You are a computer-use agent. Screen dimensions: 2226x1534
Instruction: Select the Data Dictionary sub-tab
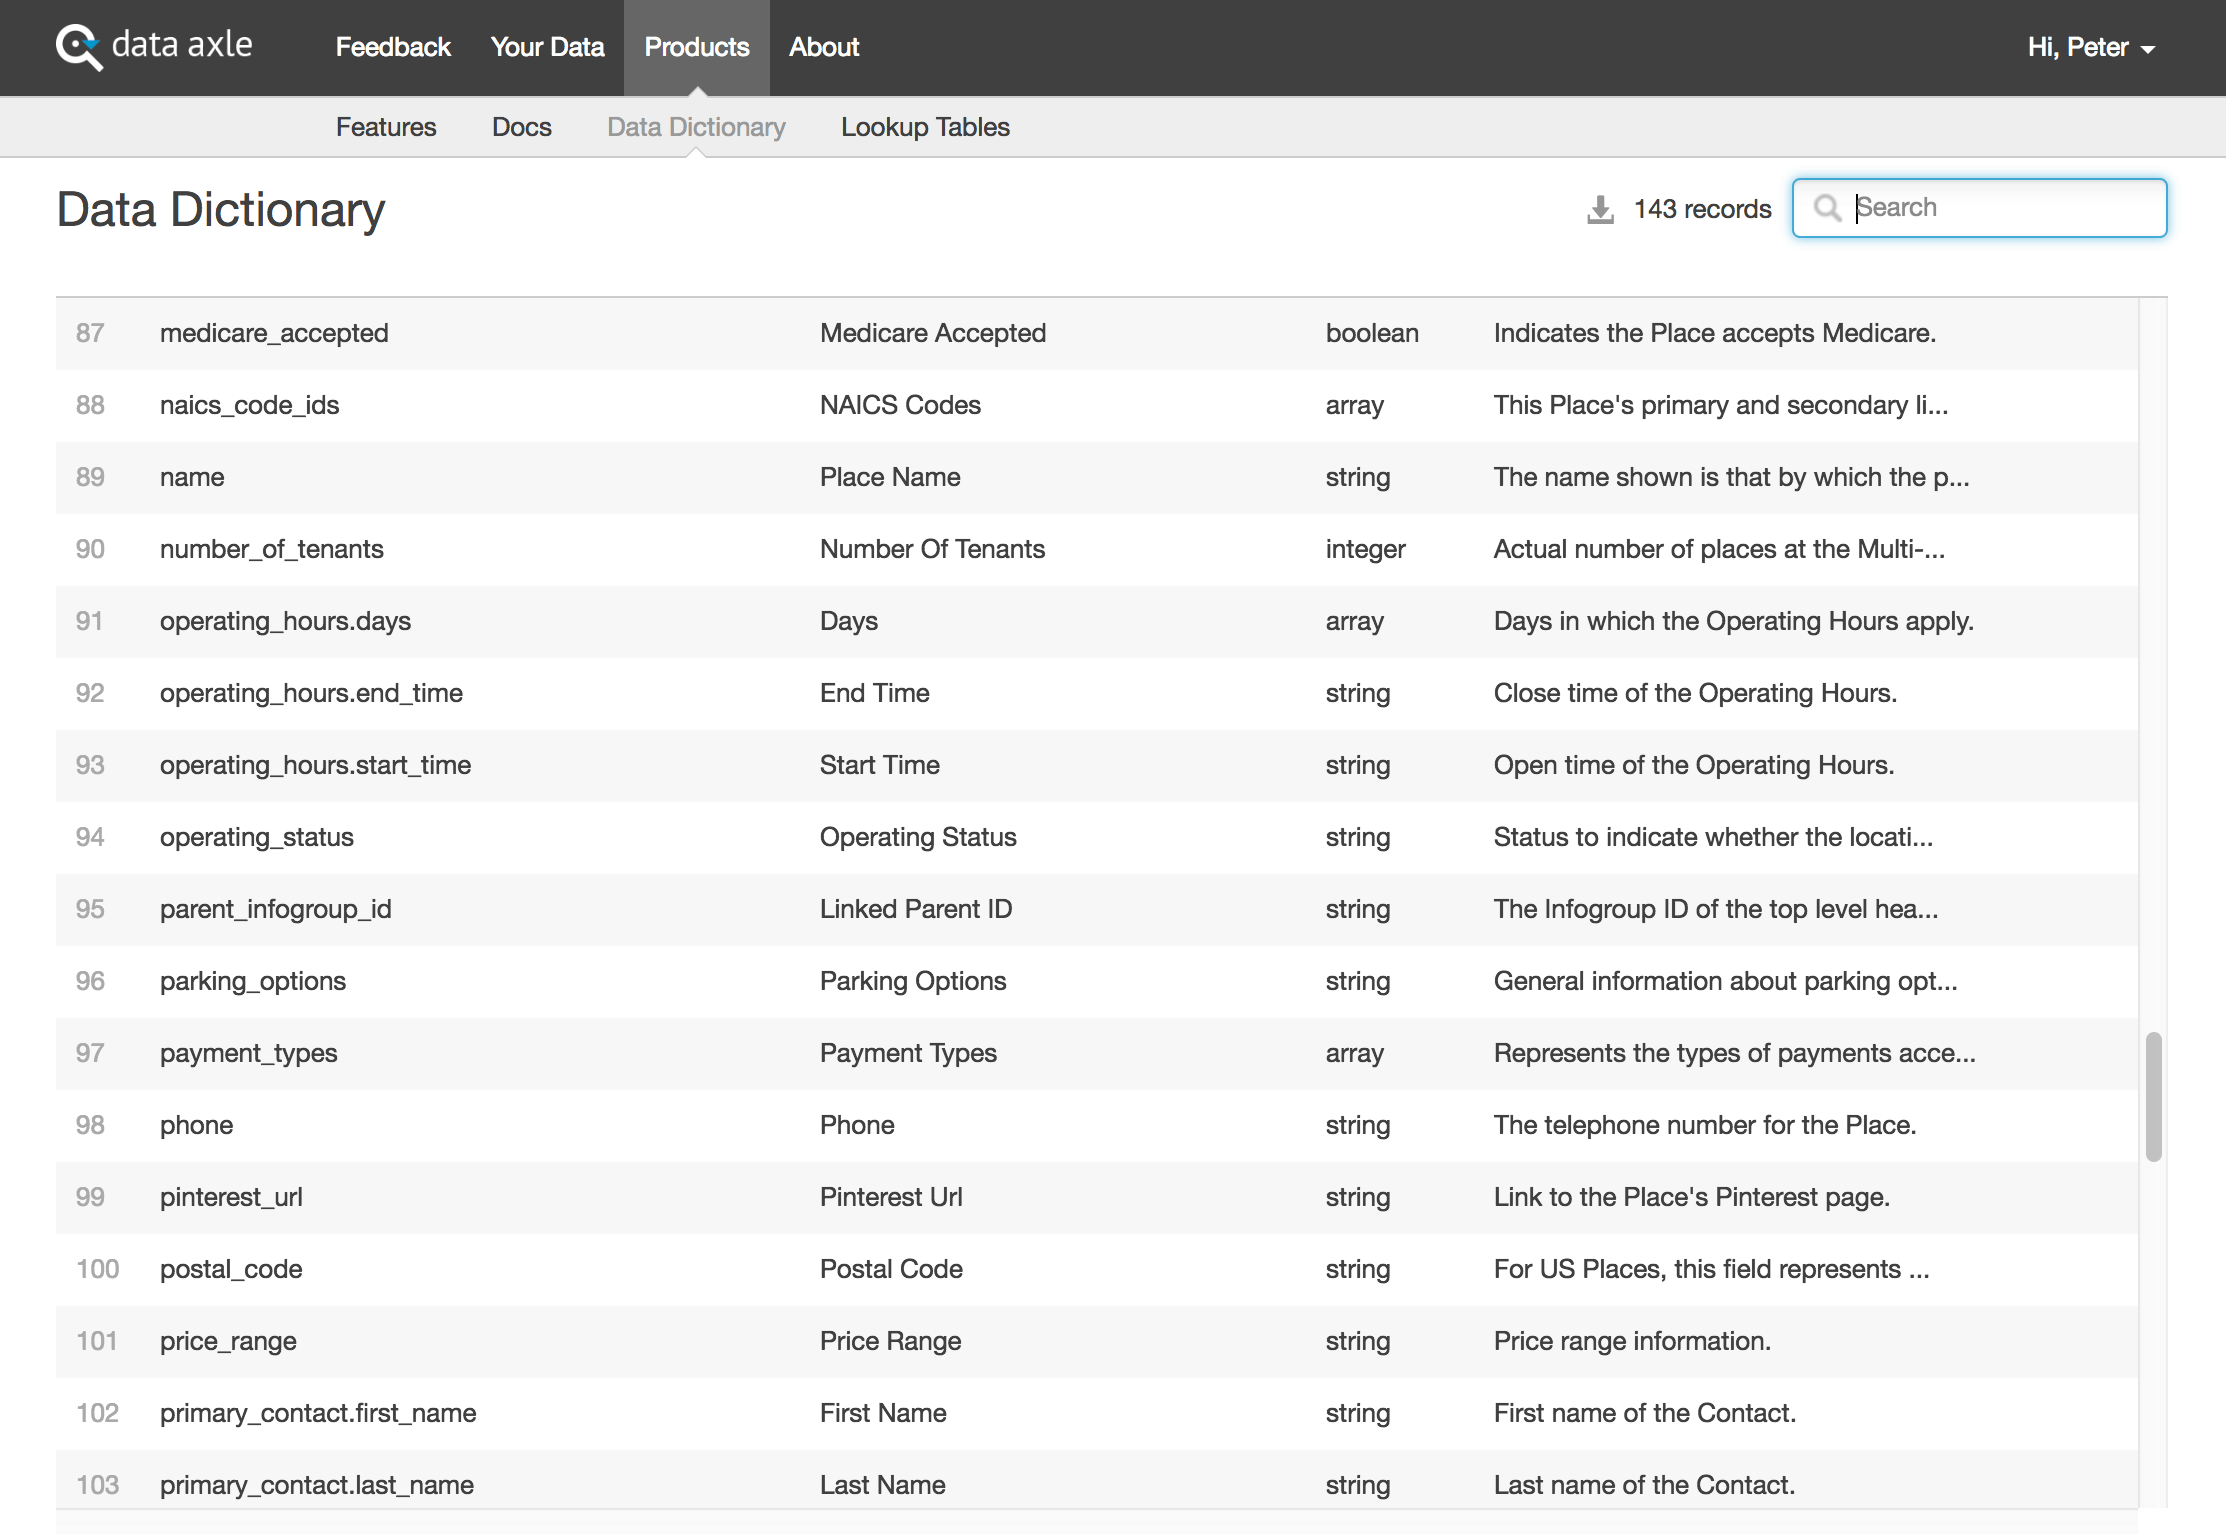(696, 127)
